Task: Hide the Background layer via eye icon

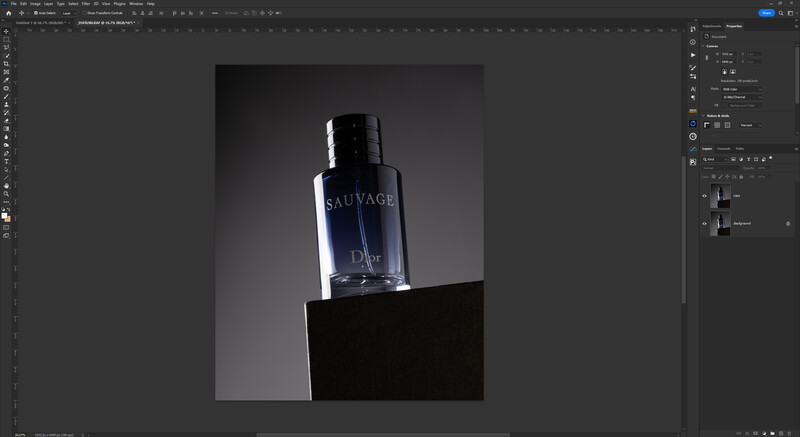Action: point(705,223)
